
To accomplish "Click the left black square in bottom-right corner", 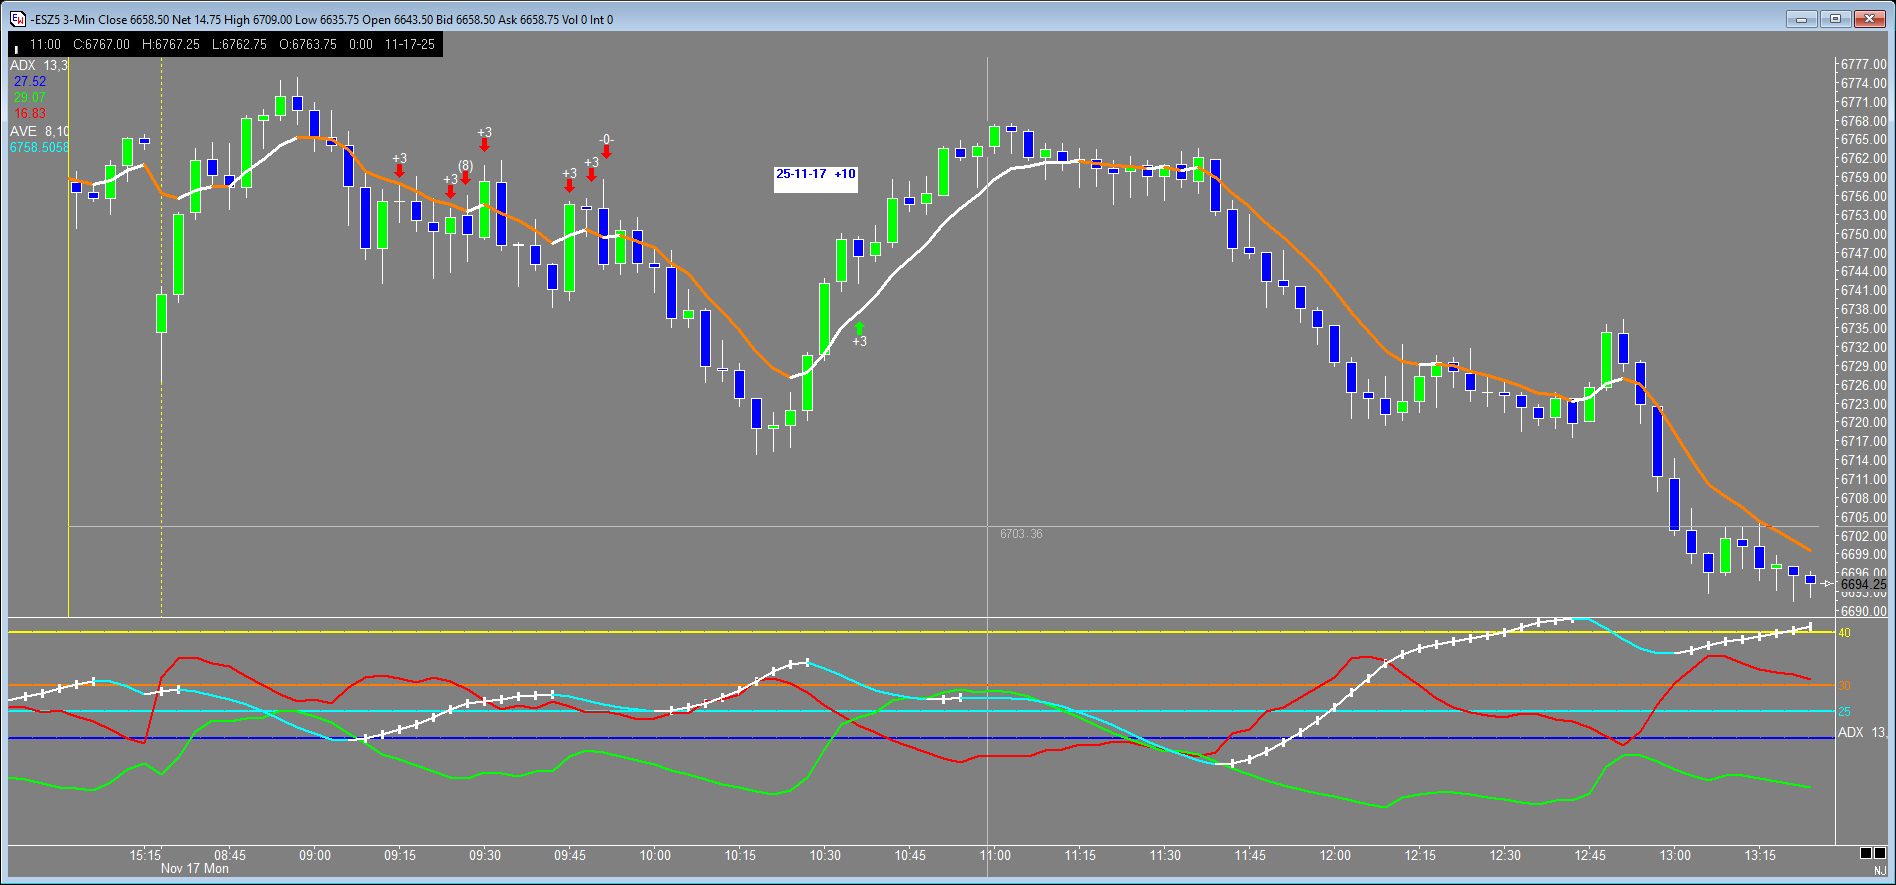I will (1866, 853).
